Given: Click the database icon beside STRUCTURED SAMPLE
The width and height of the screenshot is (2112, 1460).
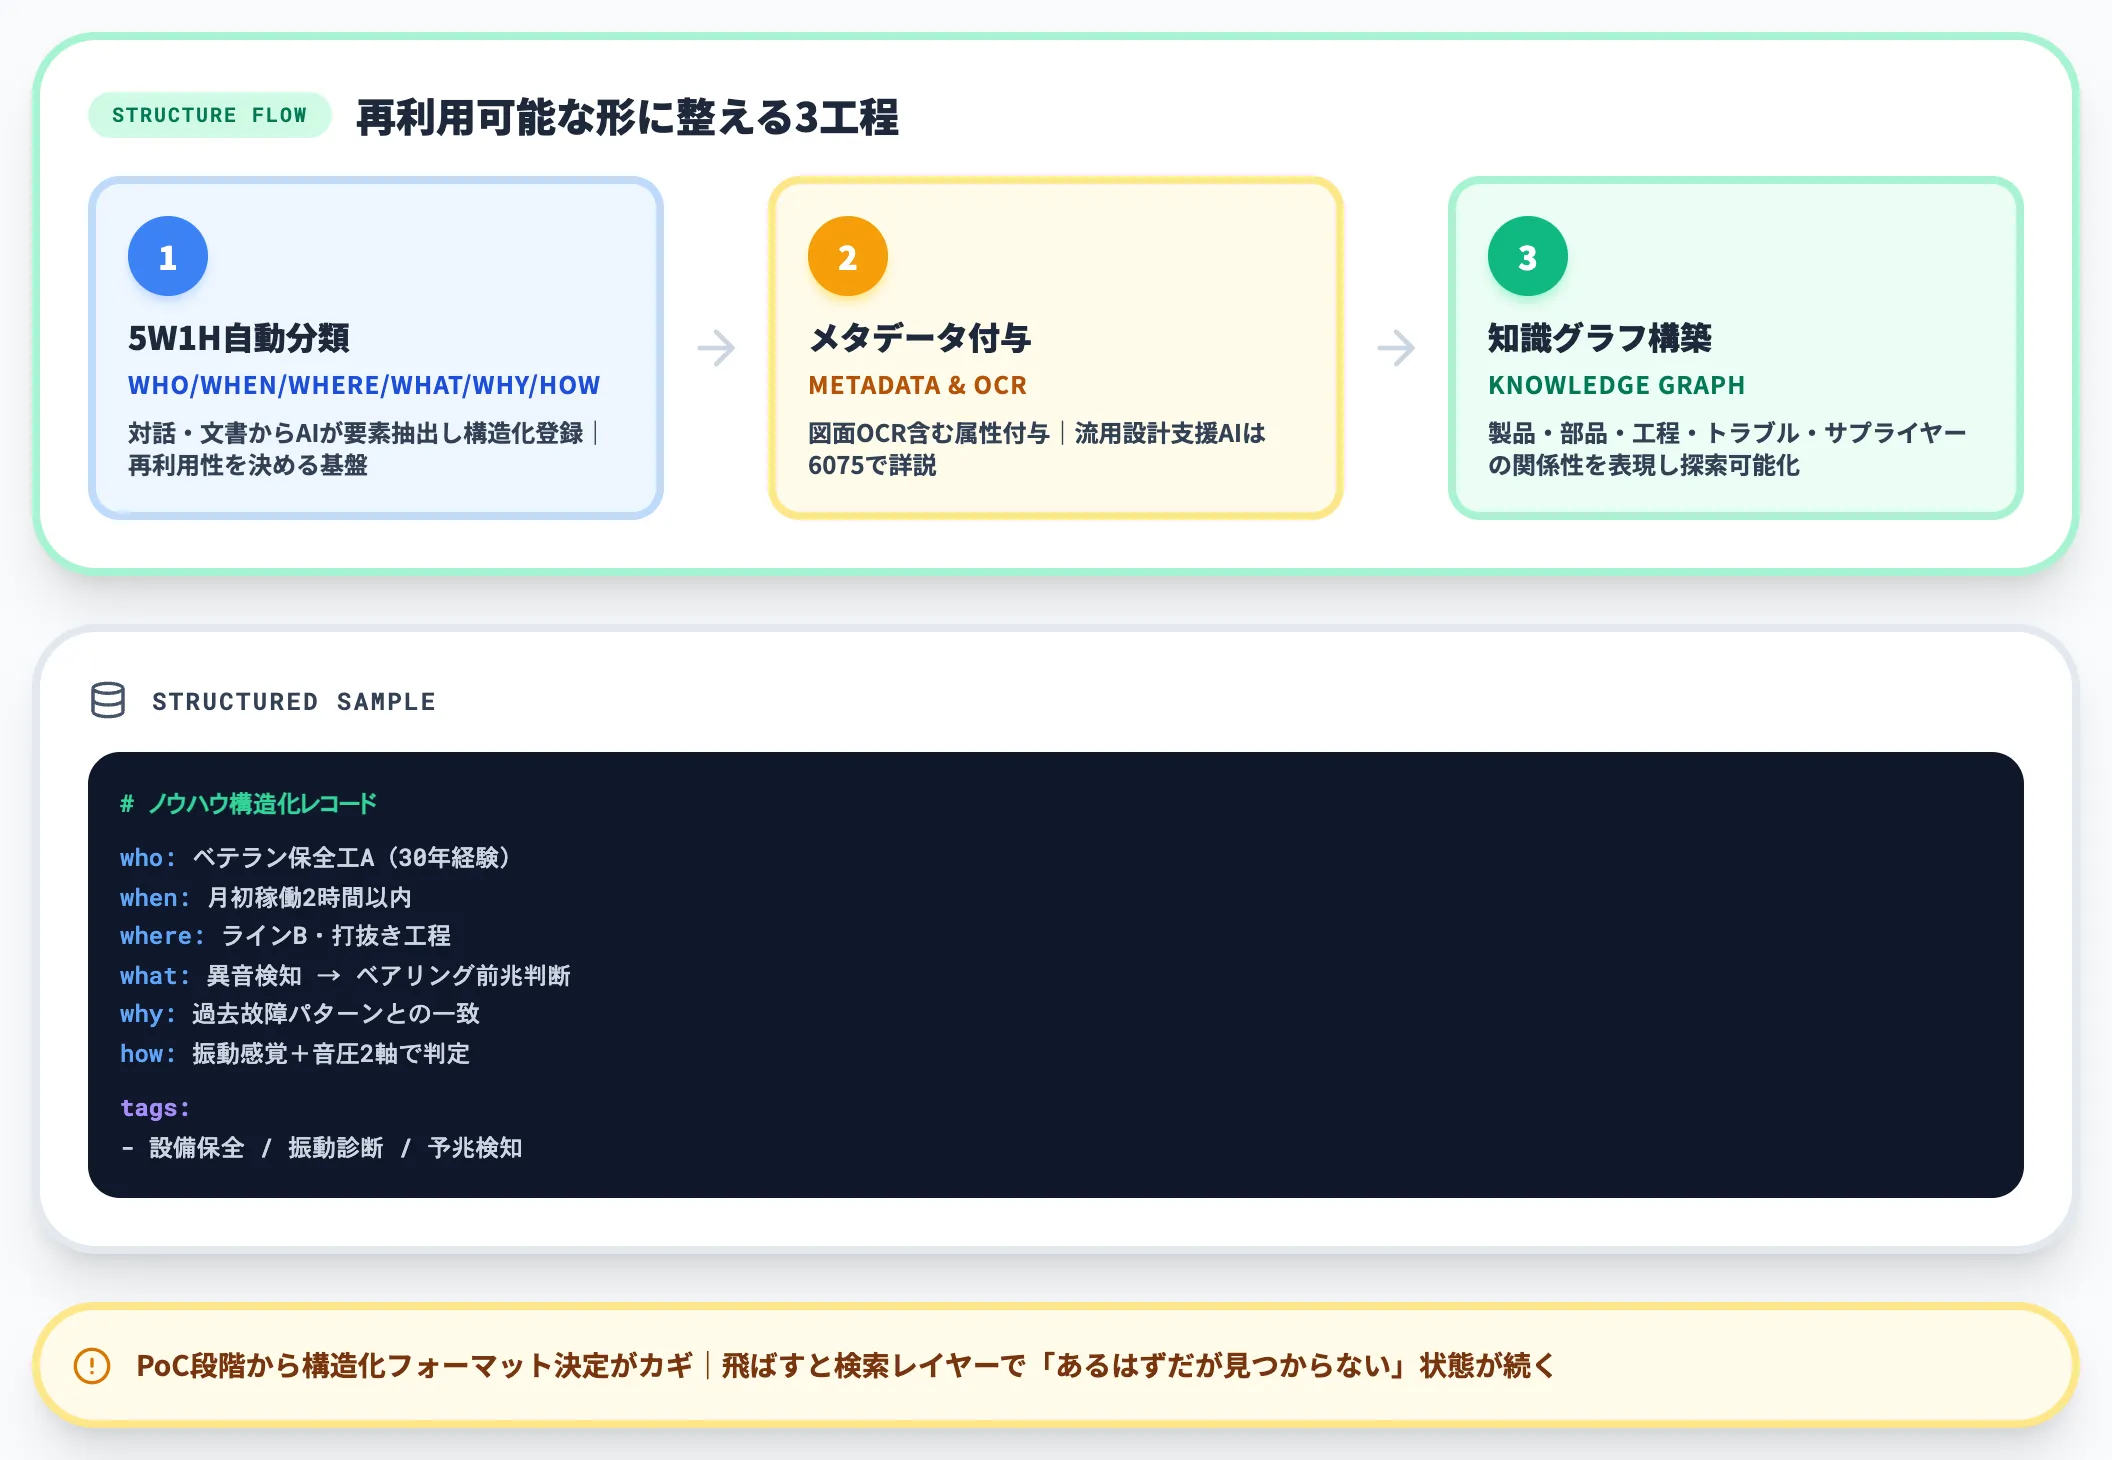Looking at the screenshot, I should [x=108, y=701].
